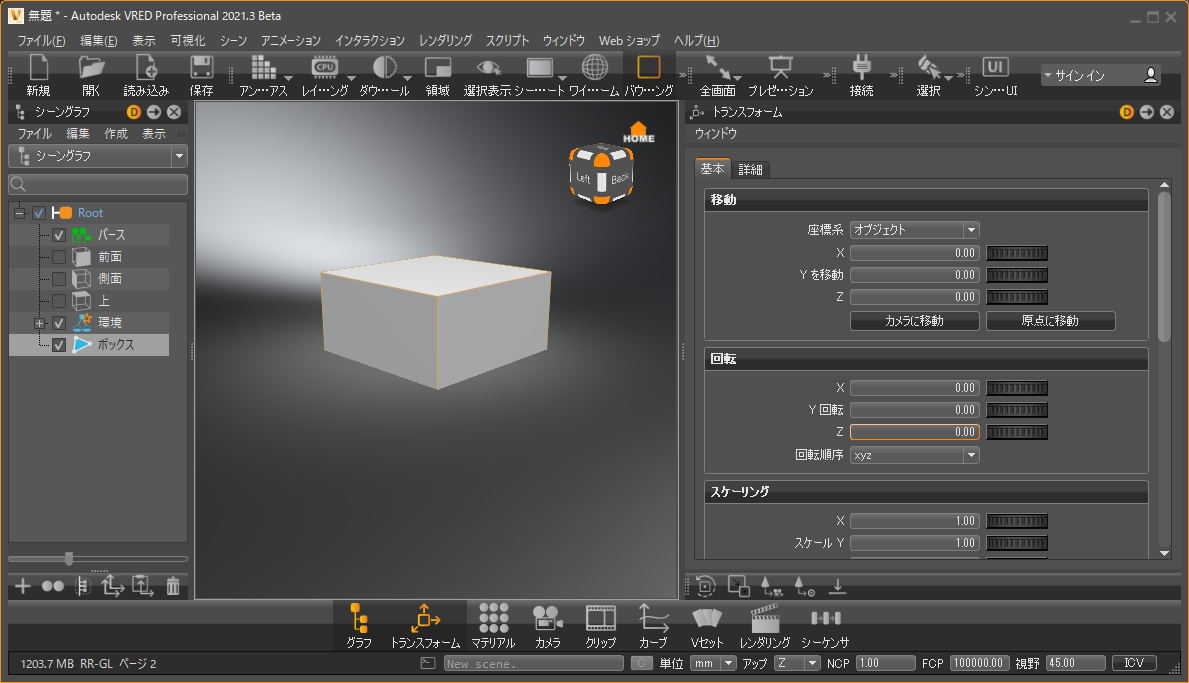Click the trash delete icon in scenegraph
Image resolution: width=1189 pixels, height=683 pixels.
tap(173, 586)
